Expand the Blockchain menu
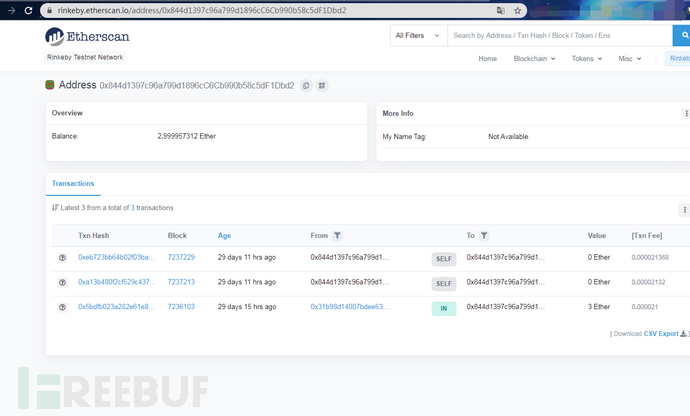This screenshot has height=416, width=690. click(x=534, y=59)
